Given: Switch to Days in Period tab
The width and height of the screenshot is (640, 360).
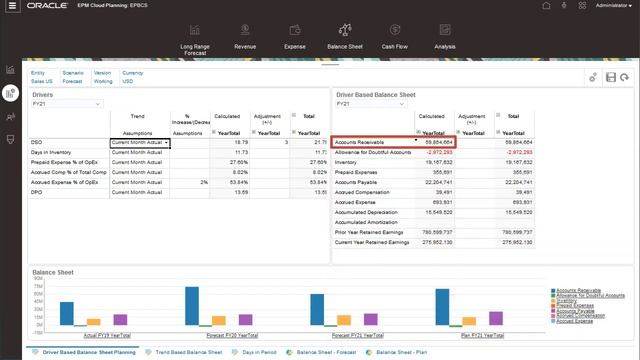Looking at the screenshot, I should tap(259, 352).
